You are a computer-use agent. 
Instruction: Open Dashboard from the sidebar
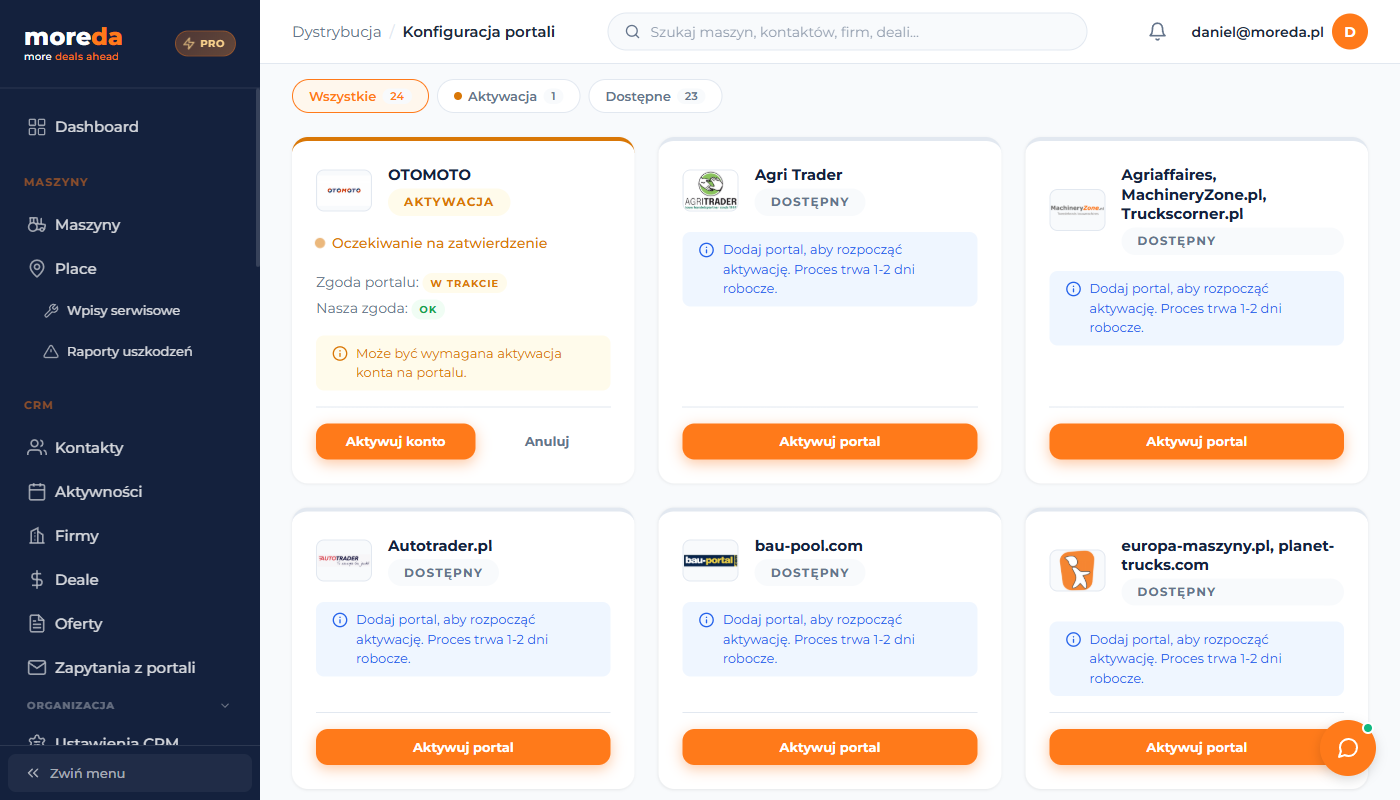point(97,127)
